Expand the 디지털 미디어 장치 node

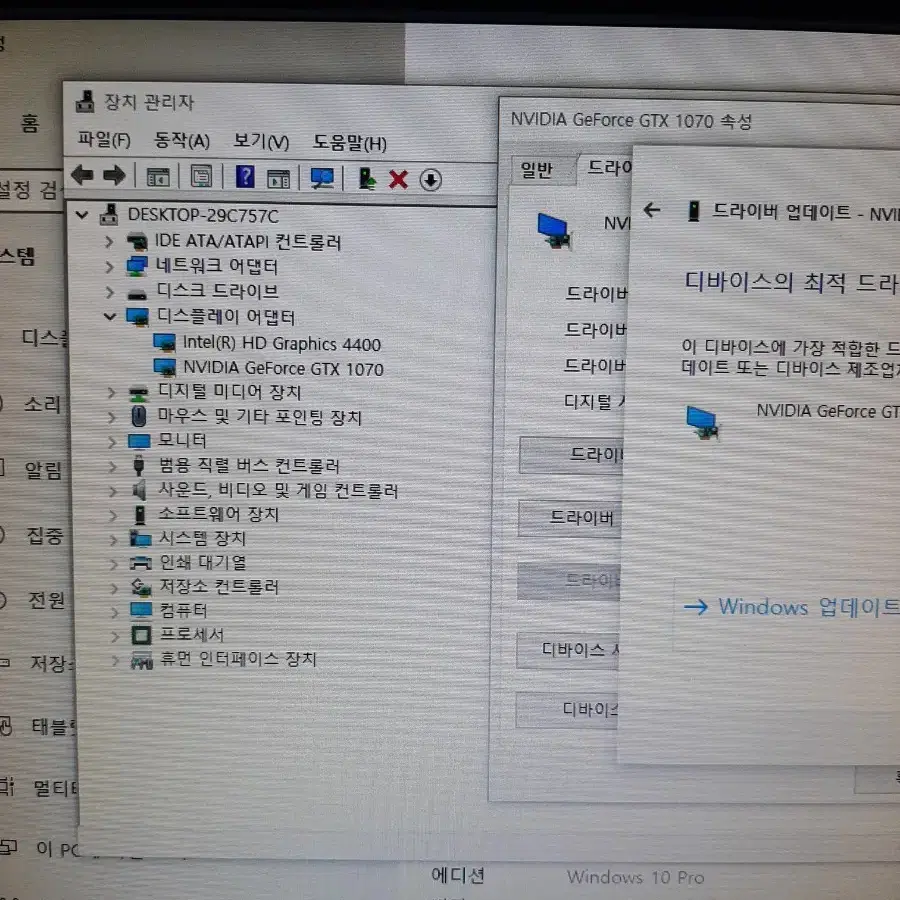pyautogui.click(x=111, y=393)
